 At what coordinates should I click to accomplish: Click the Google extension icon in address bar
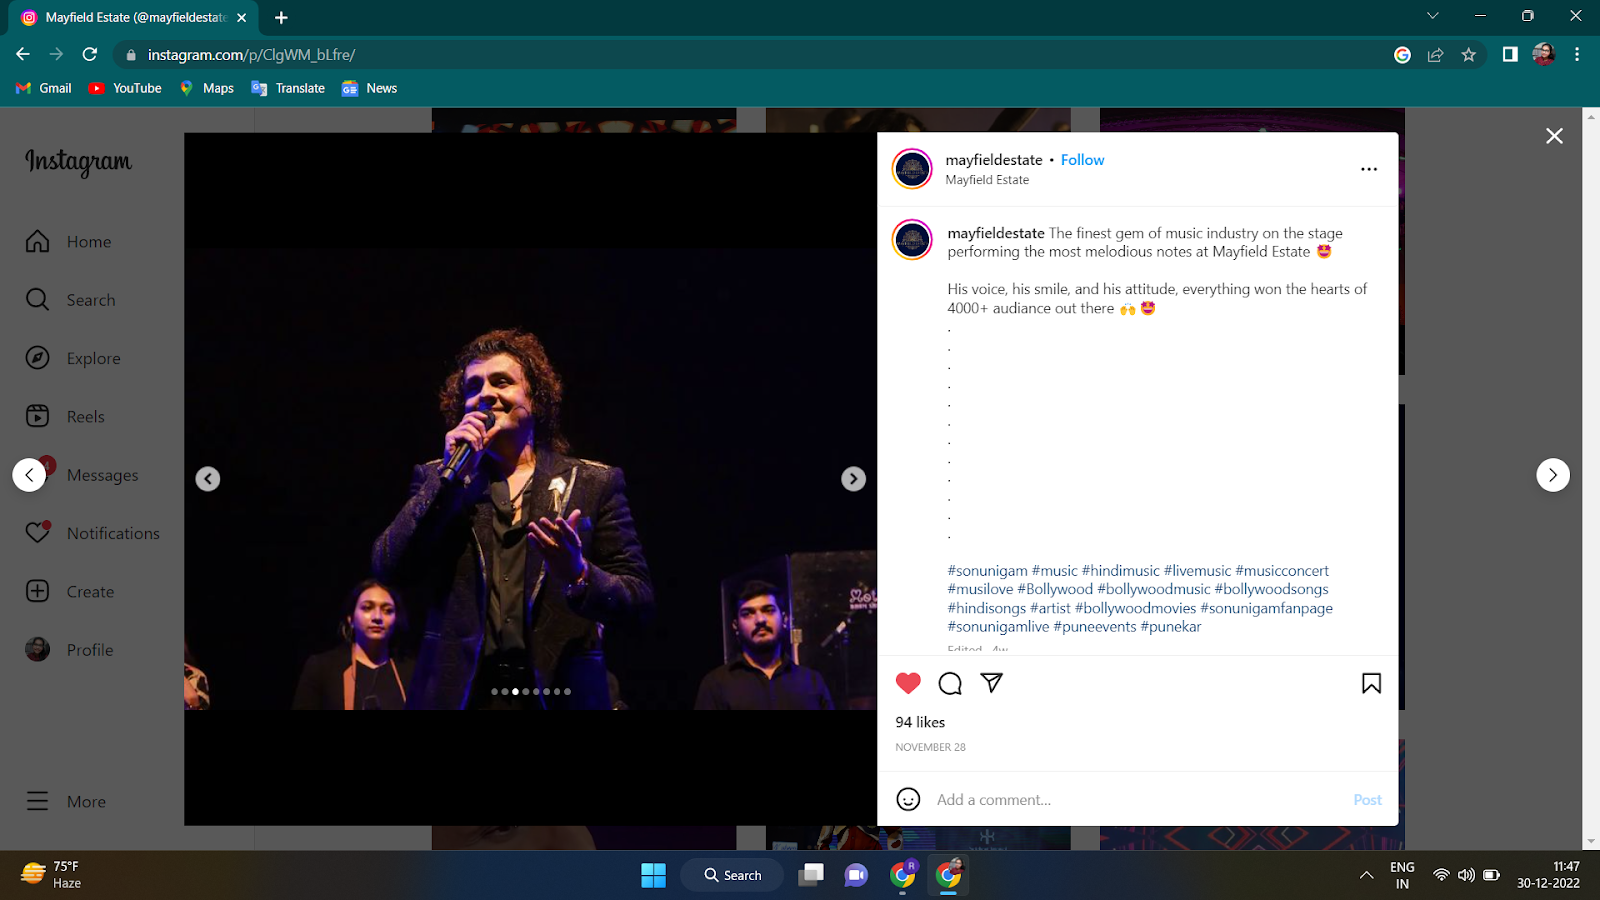pos(1402,55)
